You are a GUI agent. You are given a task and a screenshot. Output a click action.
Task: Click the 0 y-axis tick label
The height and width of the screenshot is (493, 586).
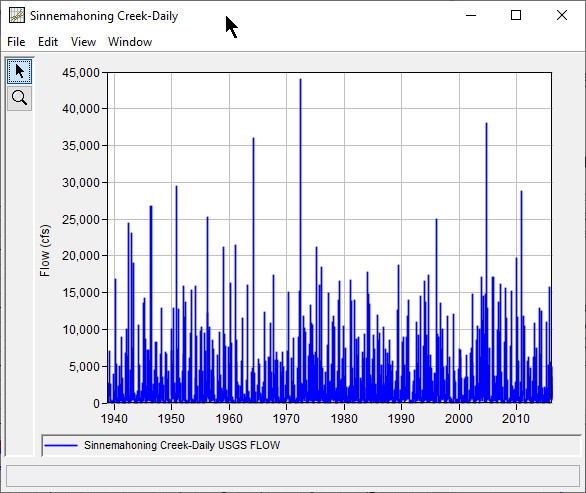97,403
